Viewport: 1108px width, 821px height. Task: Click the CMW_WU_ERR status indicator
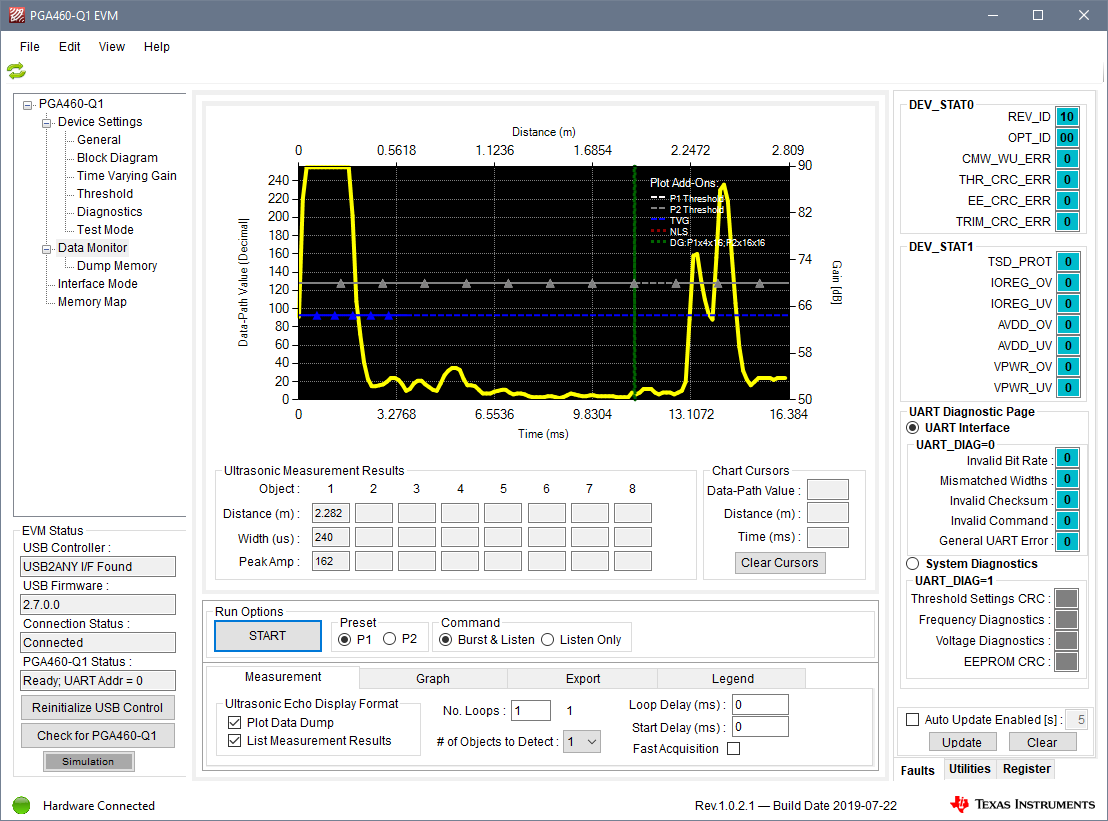tap(1067, 159)
